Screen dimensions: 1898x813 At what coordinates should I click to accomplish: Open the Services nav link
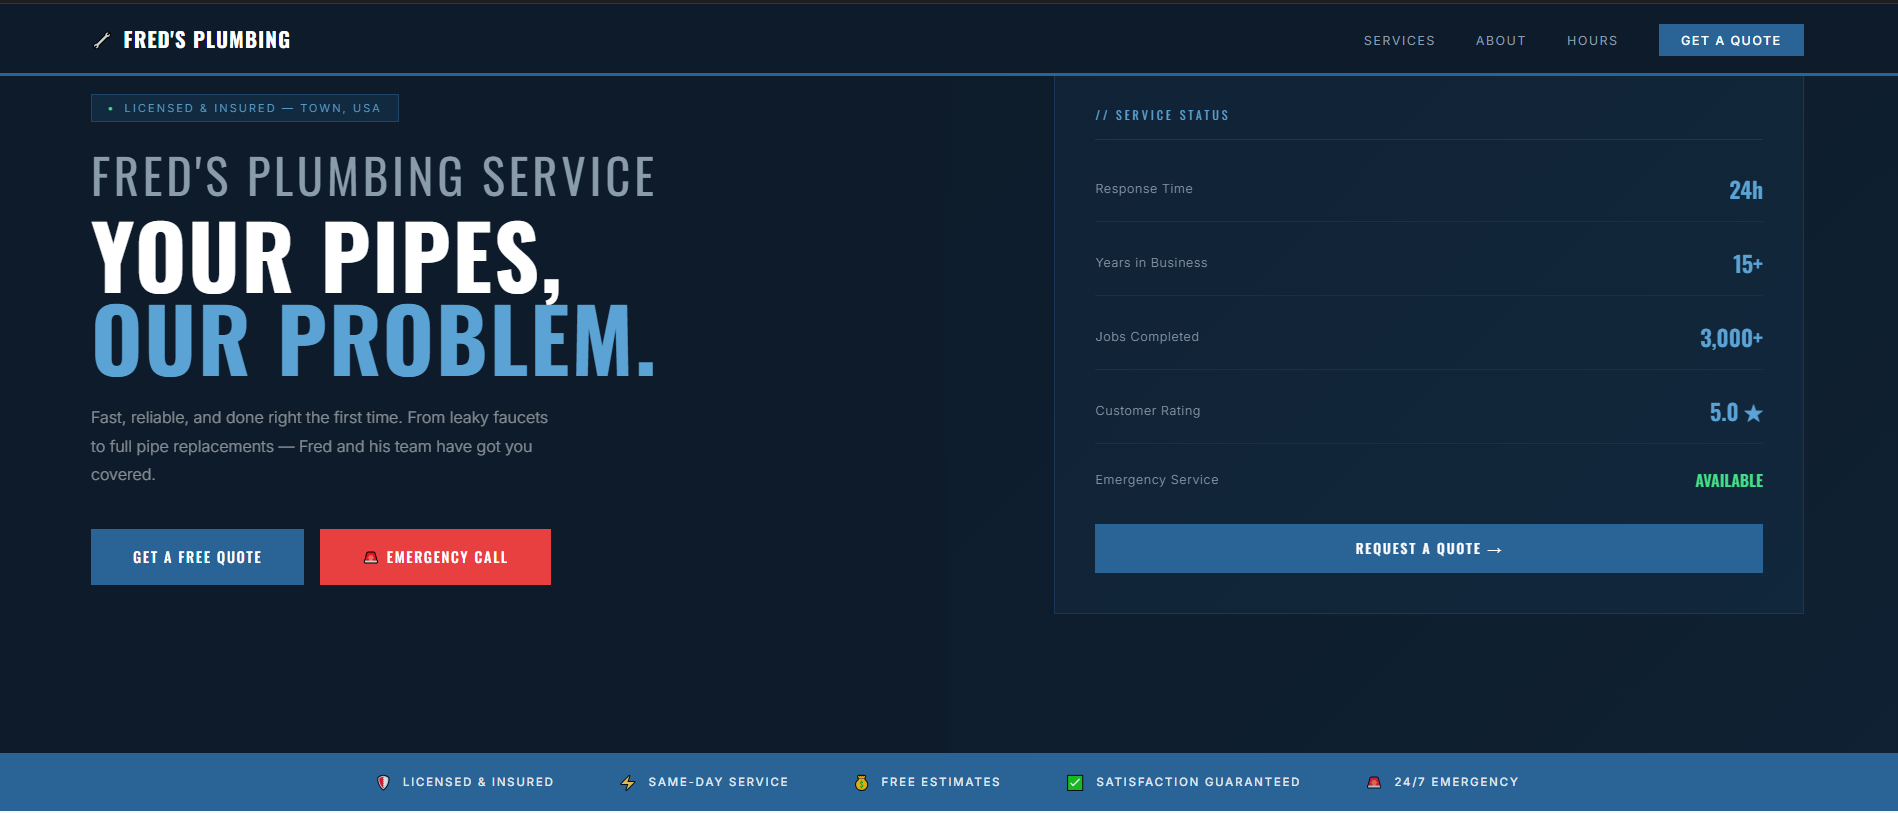pos(1399,41)
